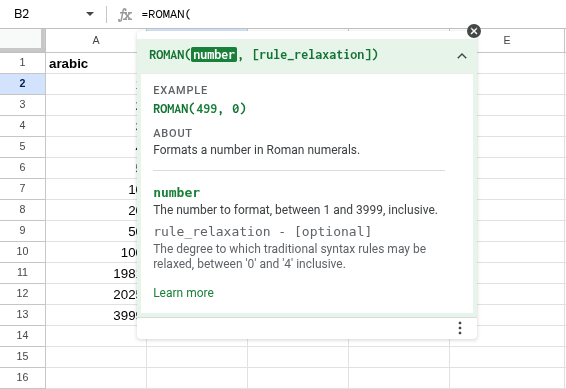Click the highlighted 'number' argument in syntax
The height and width of the screenshot is (389, 566).
coord(214,54)
